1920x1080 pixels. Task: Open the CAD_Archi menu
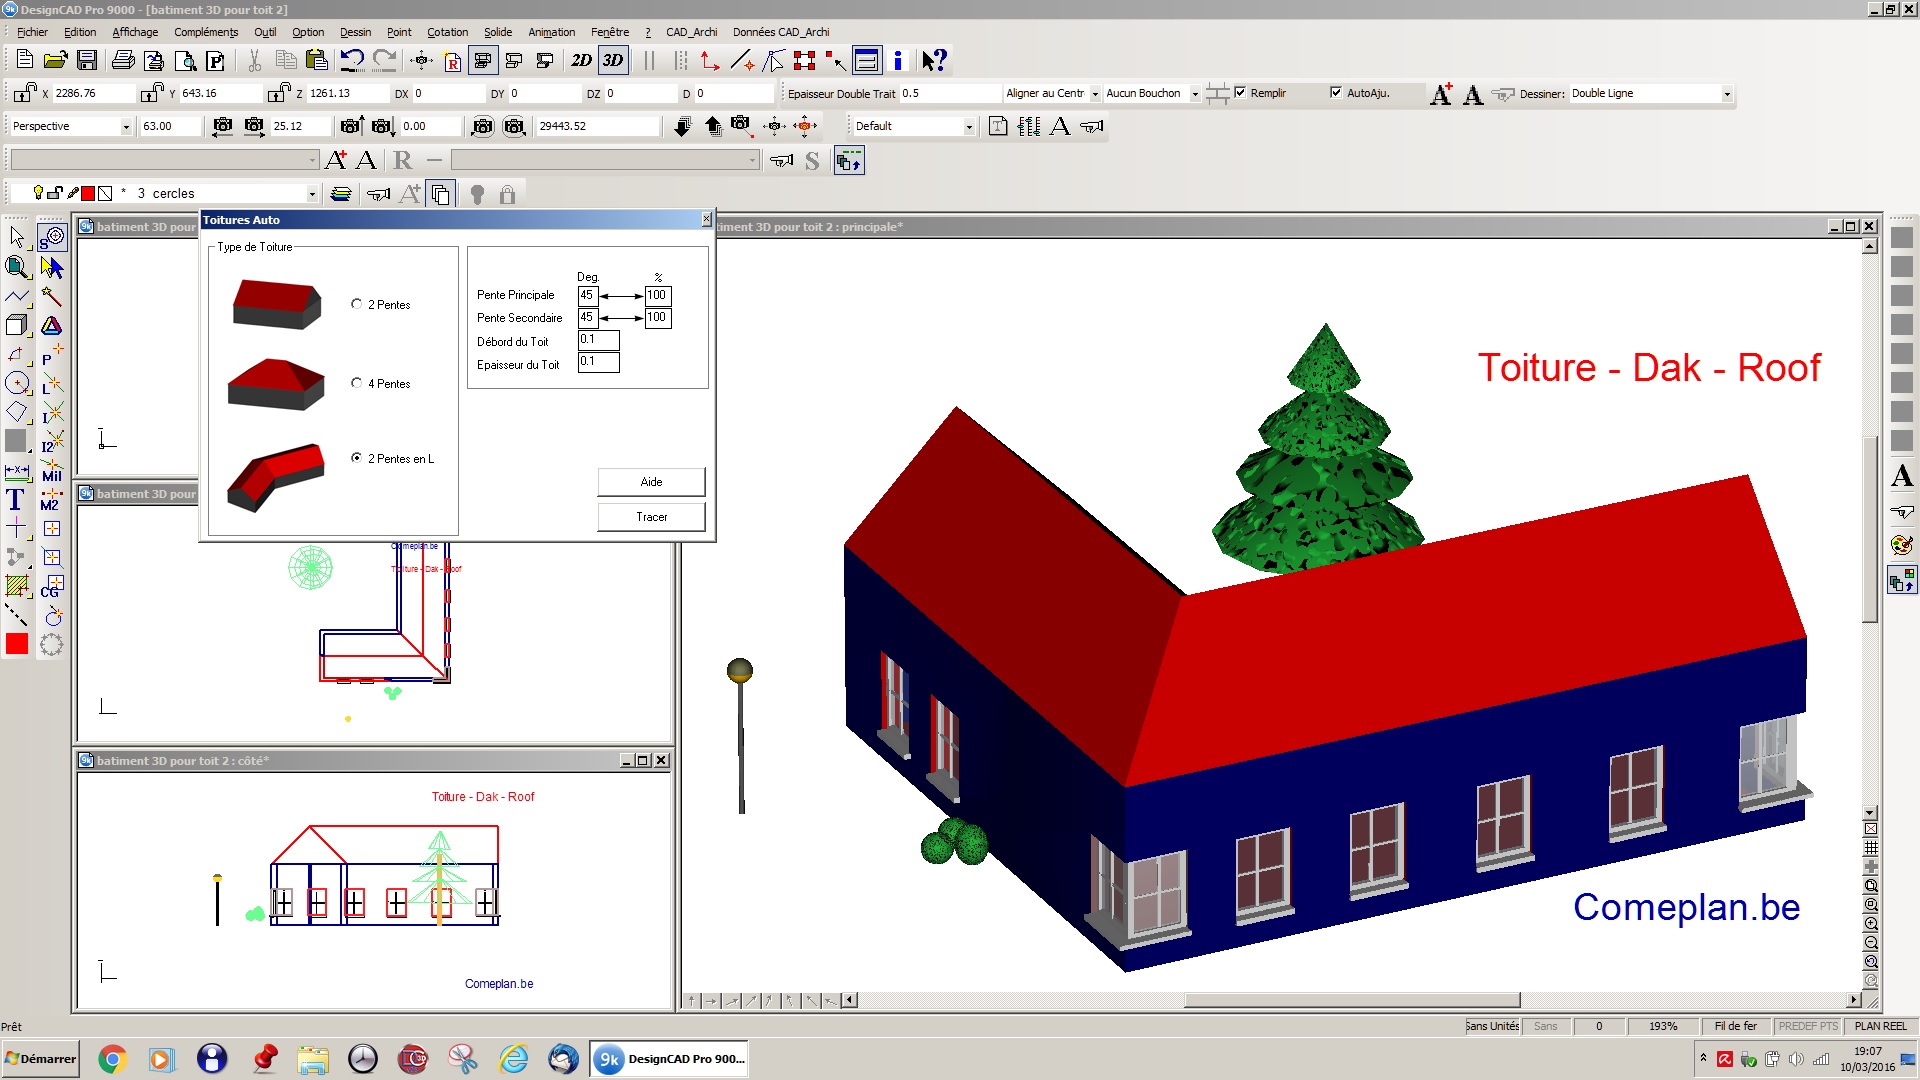click(x=691, y=32)
